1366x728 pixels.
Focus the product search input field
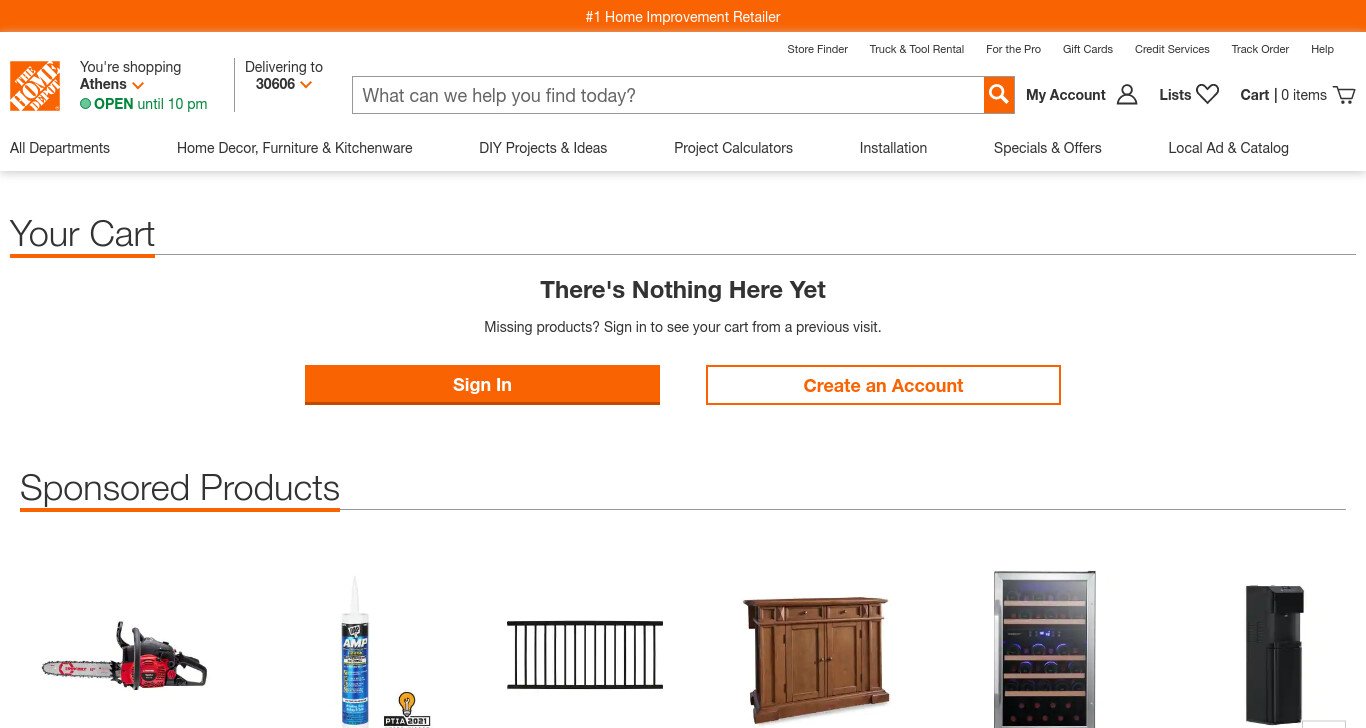668,95
